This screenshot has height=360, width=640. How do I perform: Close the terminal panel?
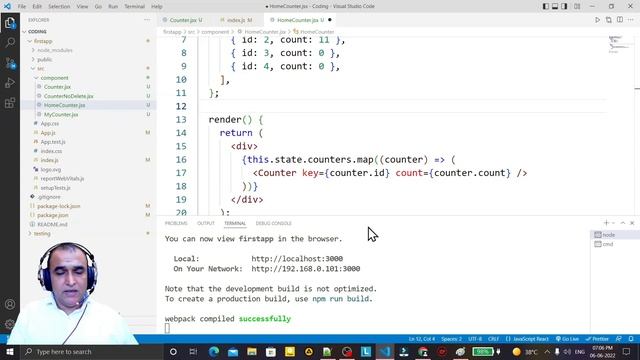632,223
